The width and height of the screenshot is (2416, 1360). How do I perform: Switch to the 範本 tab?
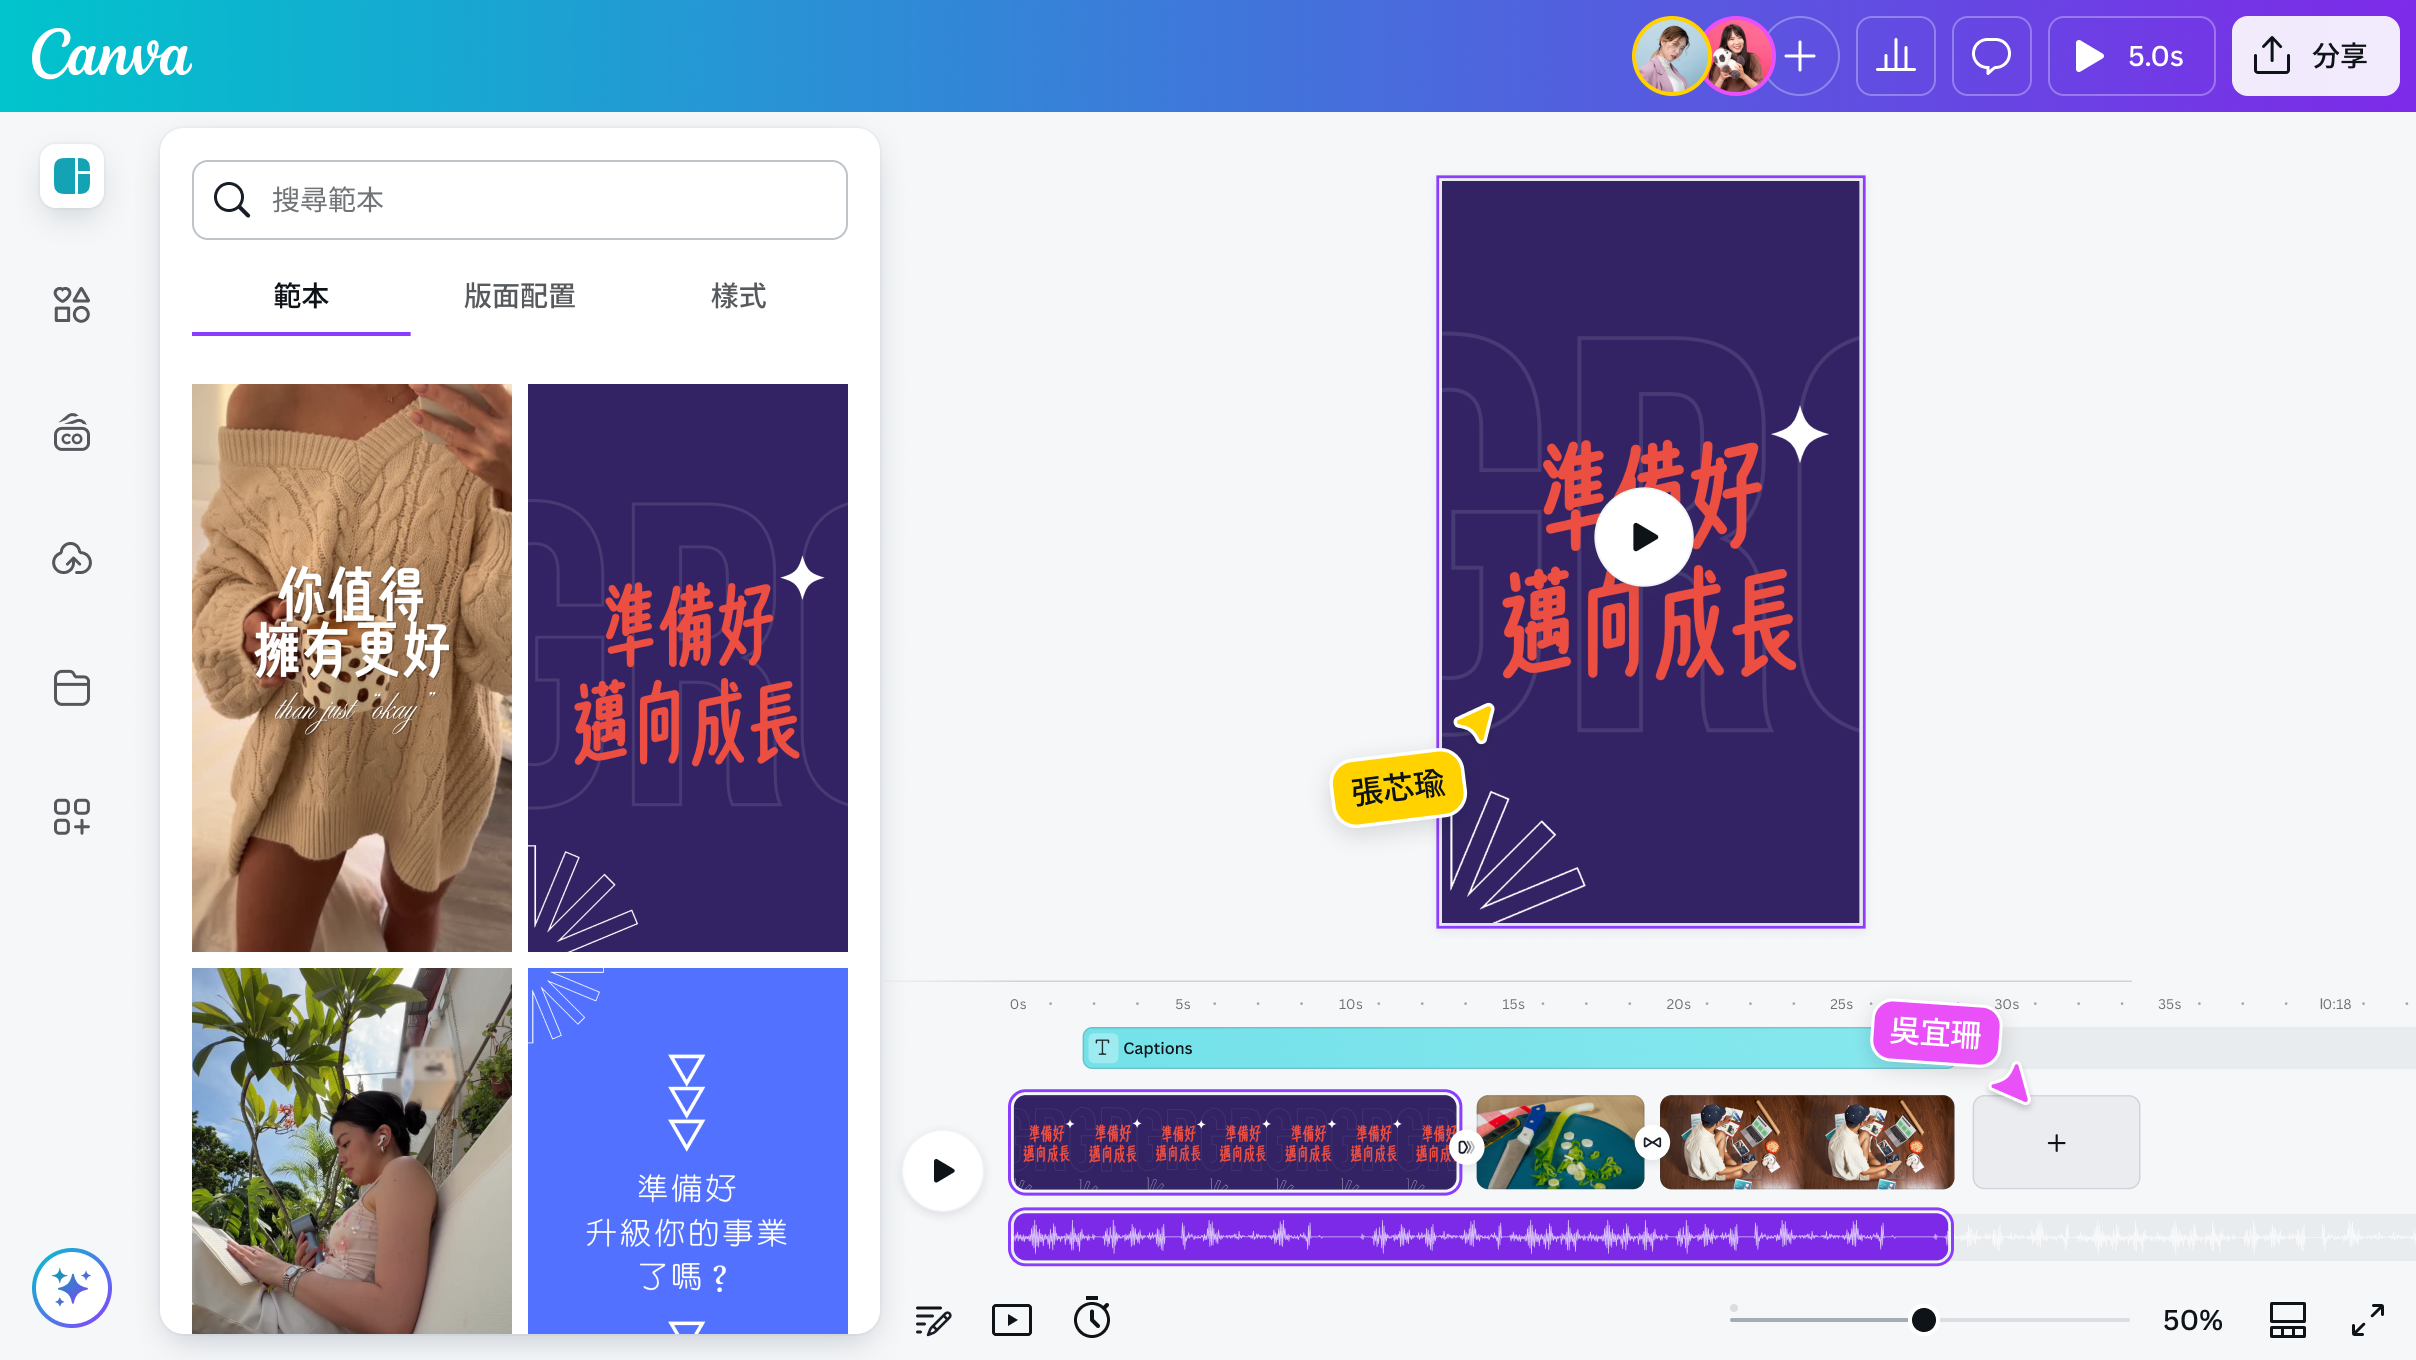tap(301, 296)
